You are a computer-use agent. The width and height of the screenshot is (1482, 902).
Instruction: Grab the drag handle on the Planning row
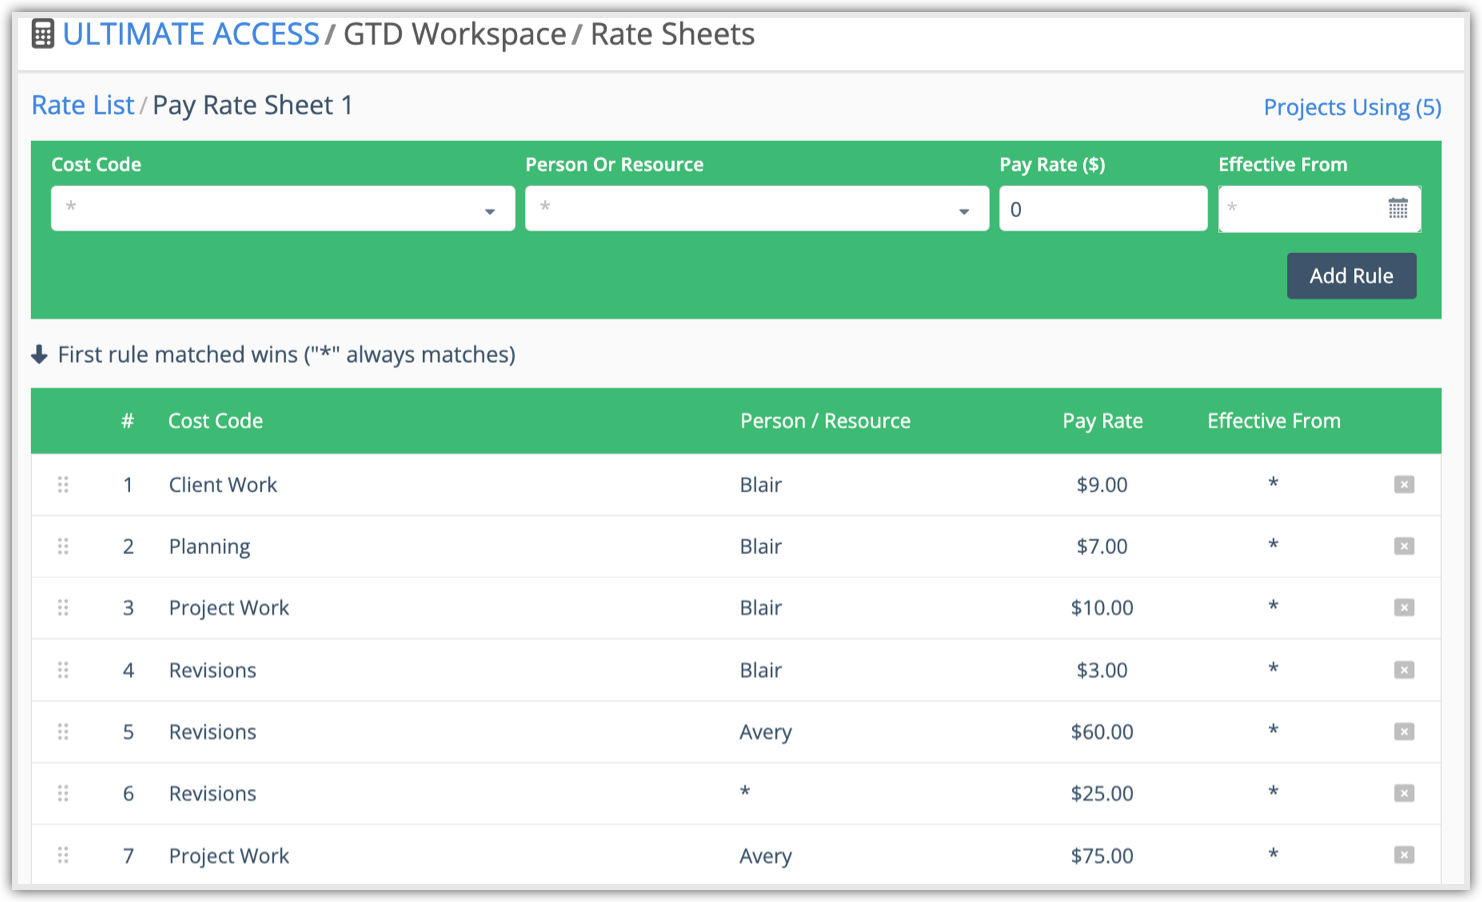[x=63, y=546]
